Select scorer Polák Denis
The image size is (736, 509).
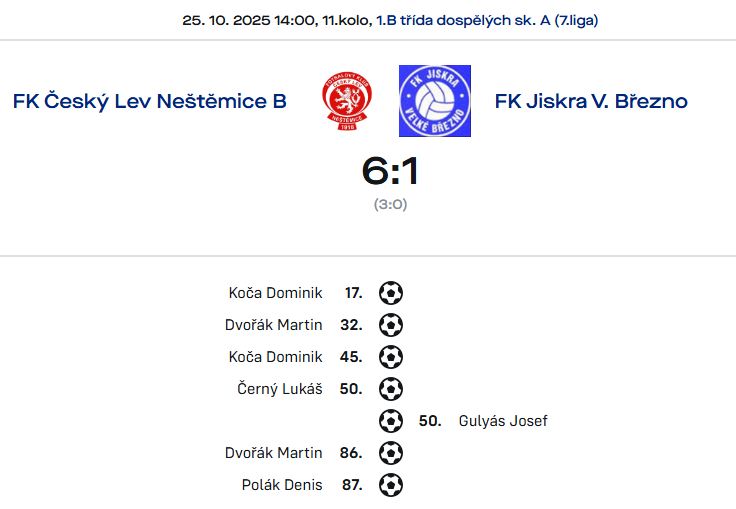click(282, 485)
